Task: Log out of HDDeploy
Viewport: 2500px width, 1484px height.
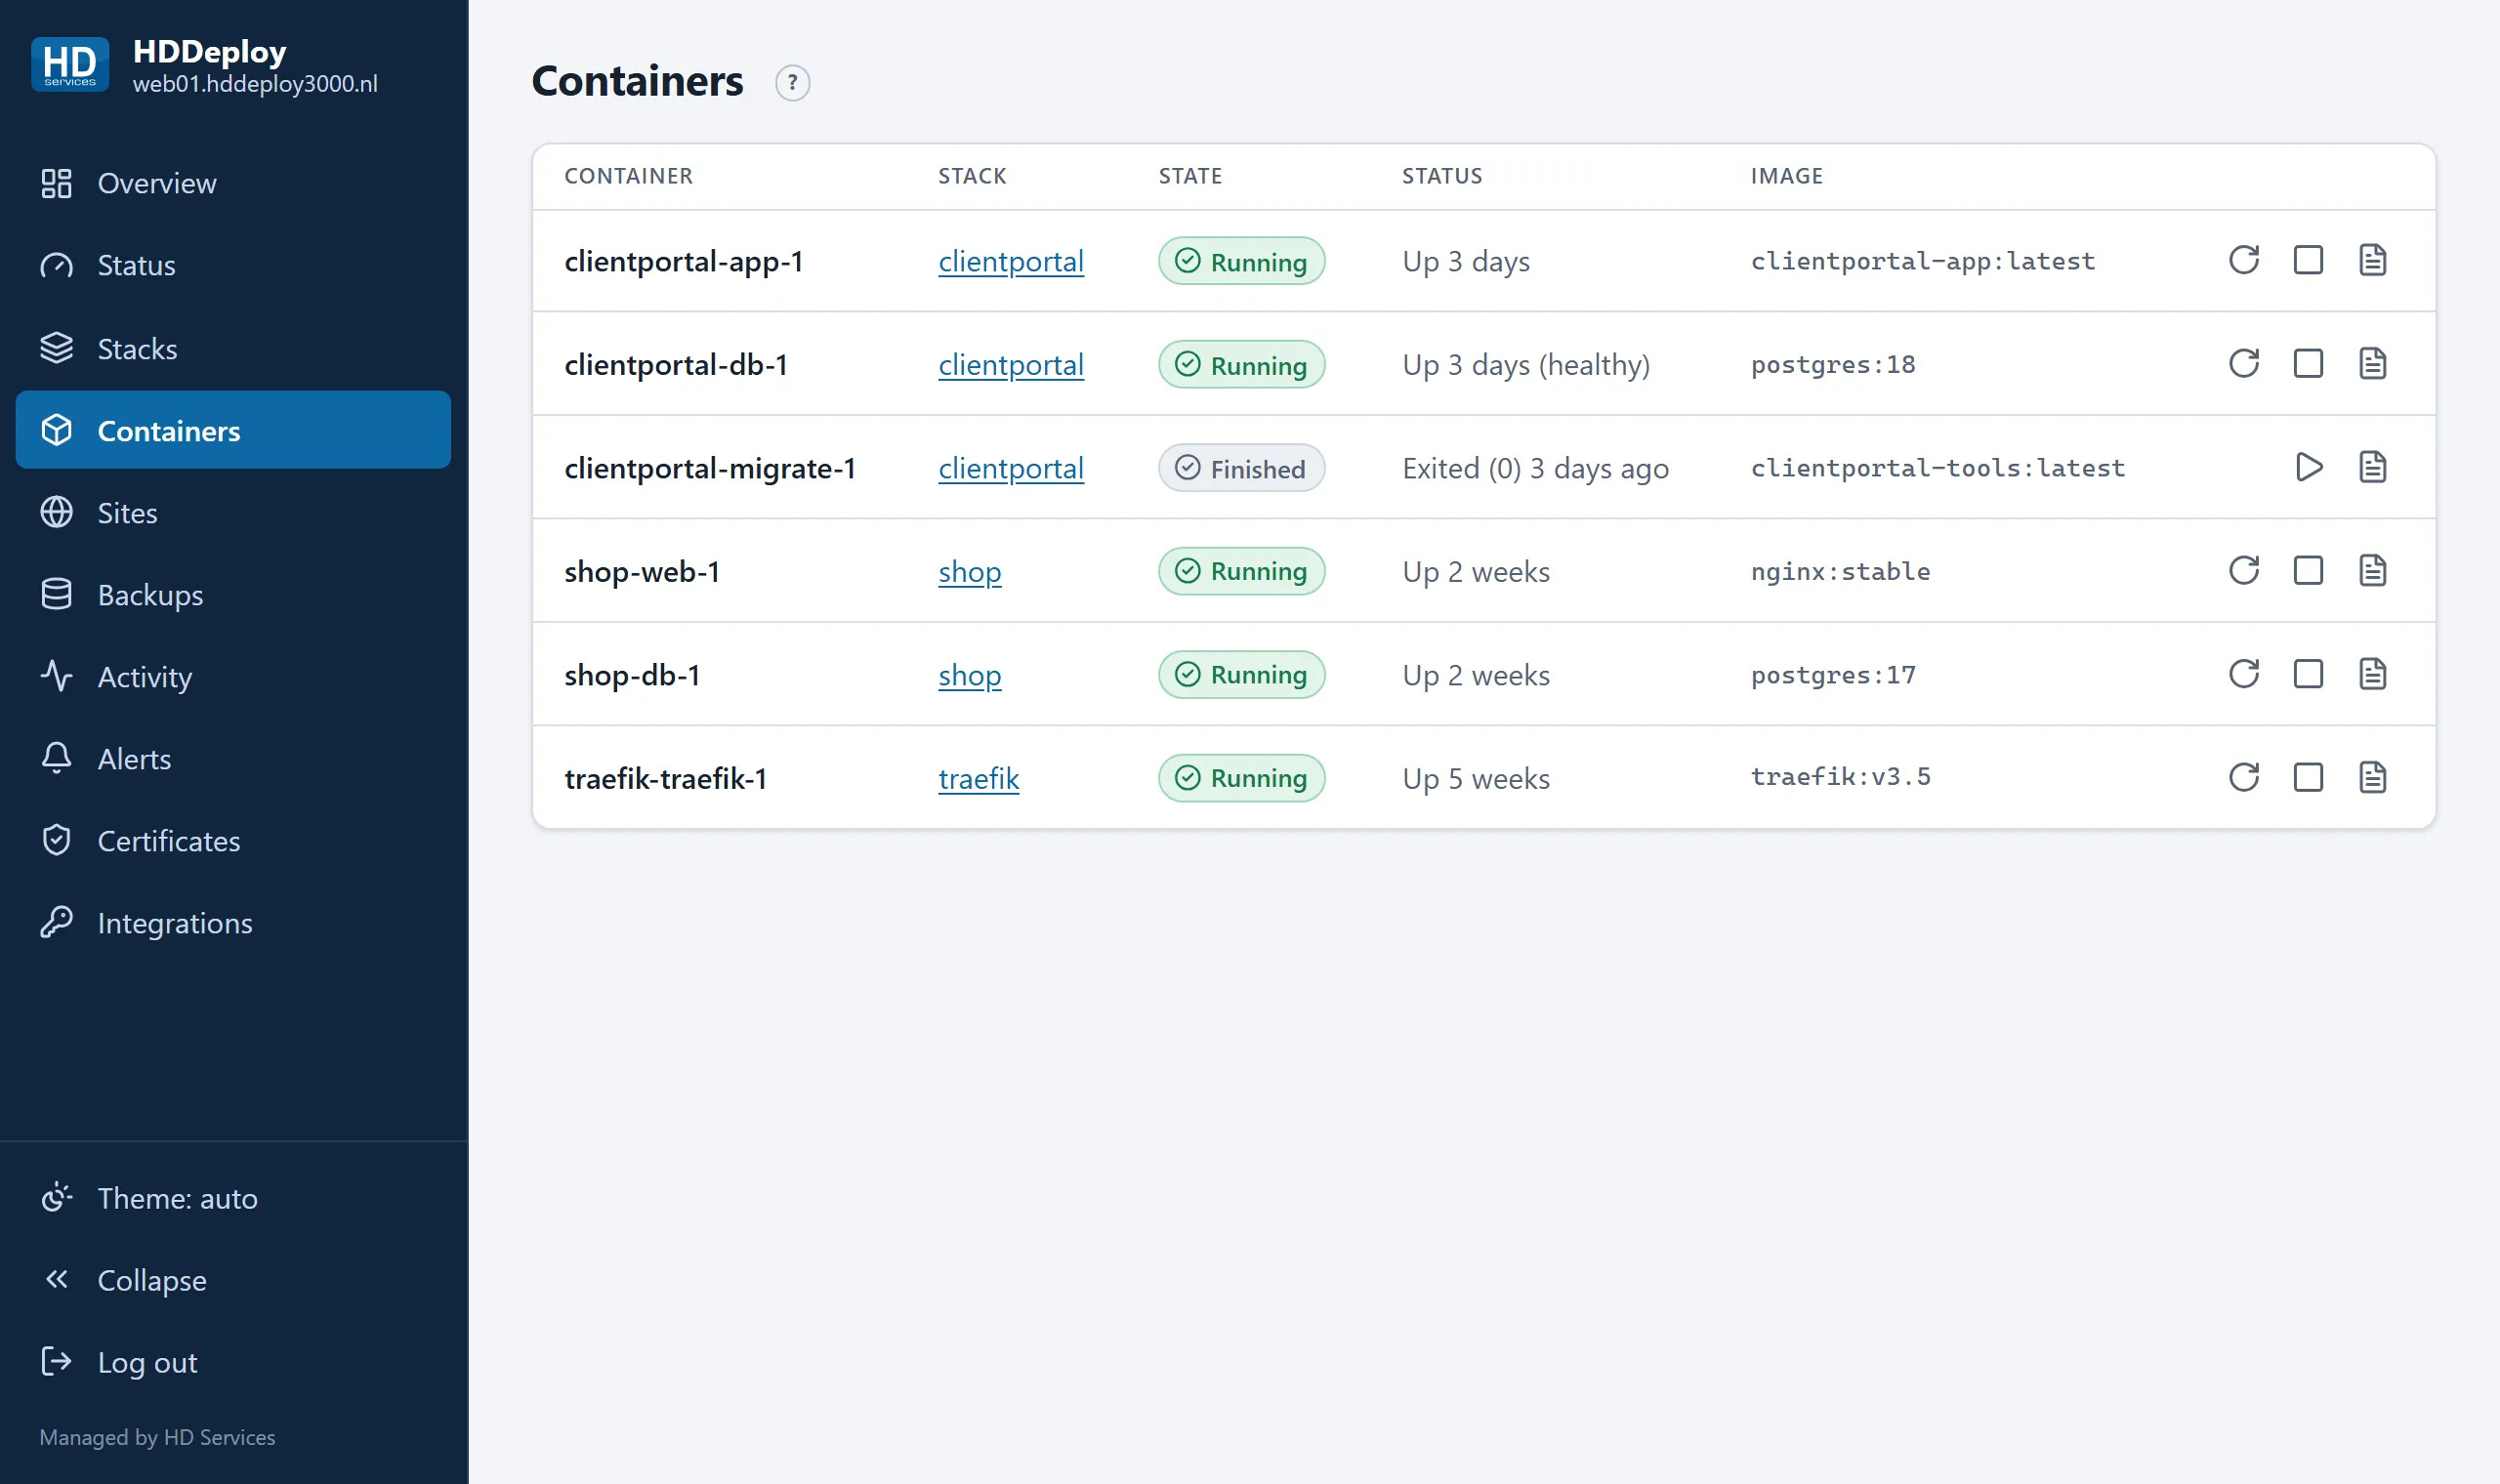Action: (233, 1362)
